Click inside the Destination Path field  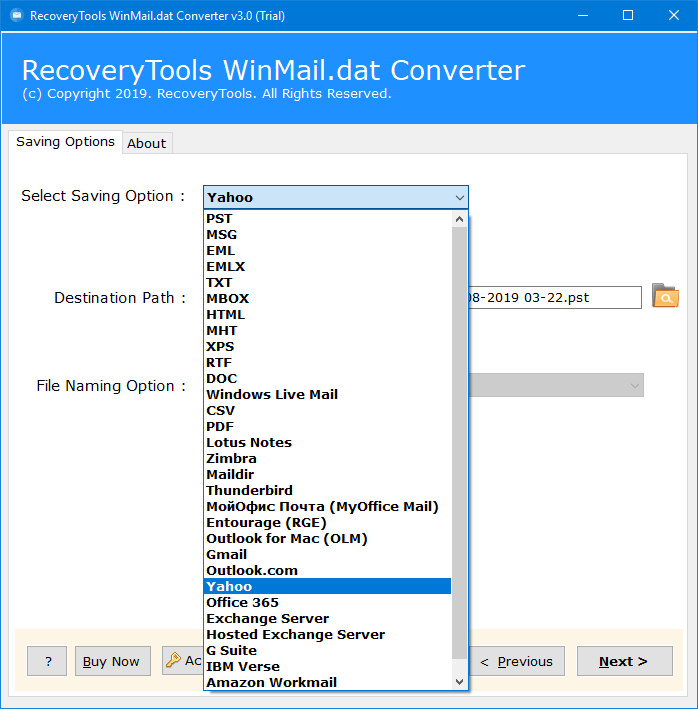pyautogui.click(x=555, y=298)
